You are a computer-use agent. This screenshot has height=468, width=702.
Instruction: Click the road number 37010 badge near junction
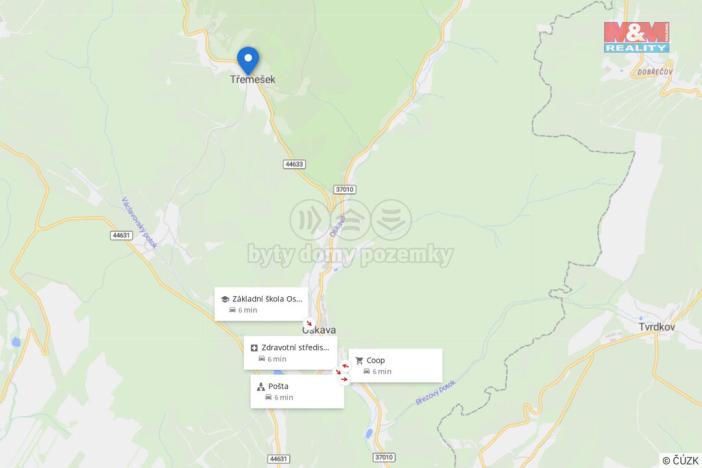[x=345, y=189]
